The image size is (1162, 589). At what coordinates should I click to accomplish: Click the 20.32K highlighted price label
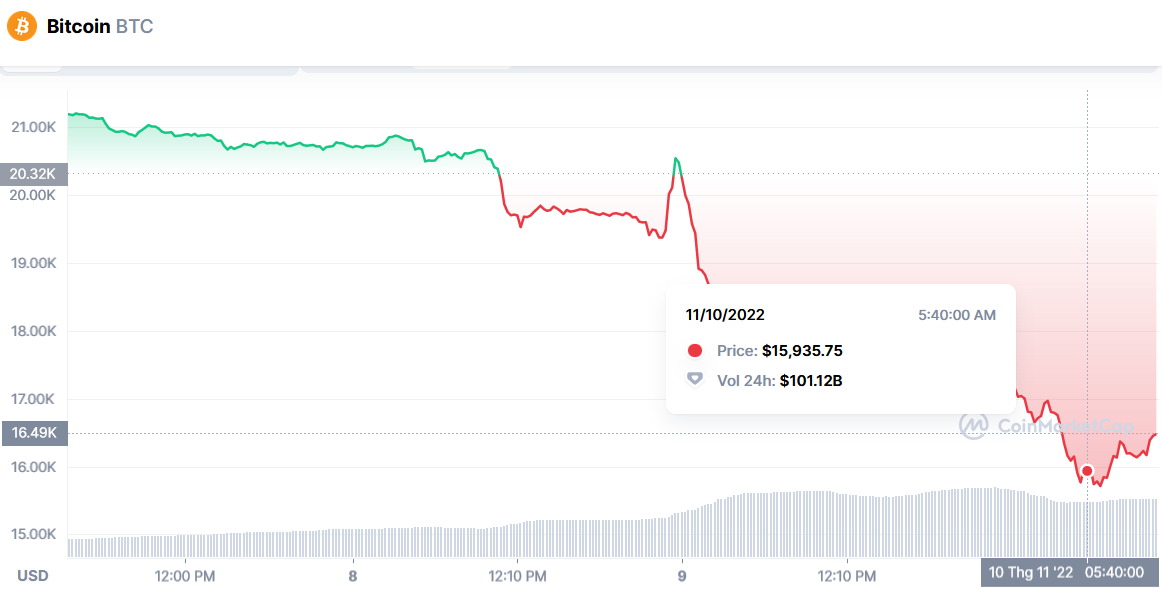(x=34, y=174)
